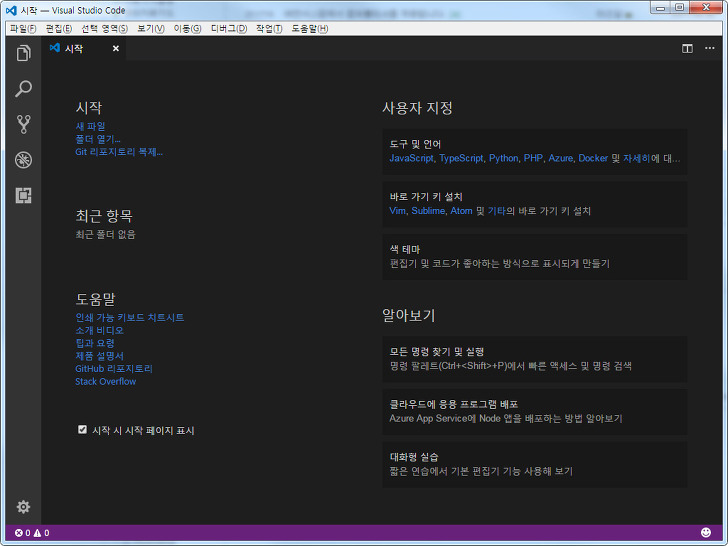Open 클라우드에 응용 프로그램 배포 card
This screenshot has width=728, height=546.
(535, 412)
